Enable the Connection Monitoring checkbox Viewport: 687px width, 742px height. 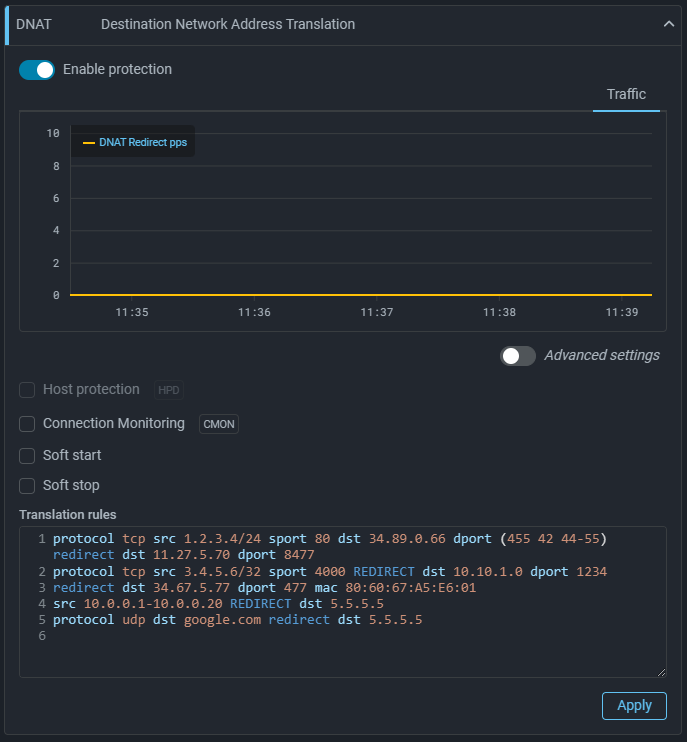[x=27, y=424]
